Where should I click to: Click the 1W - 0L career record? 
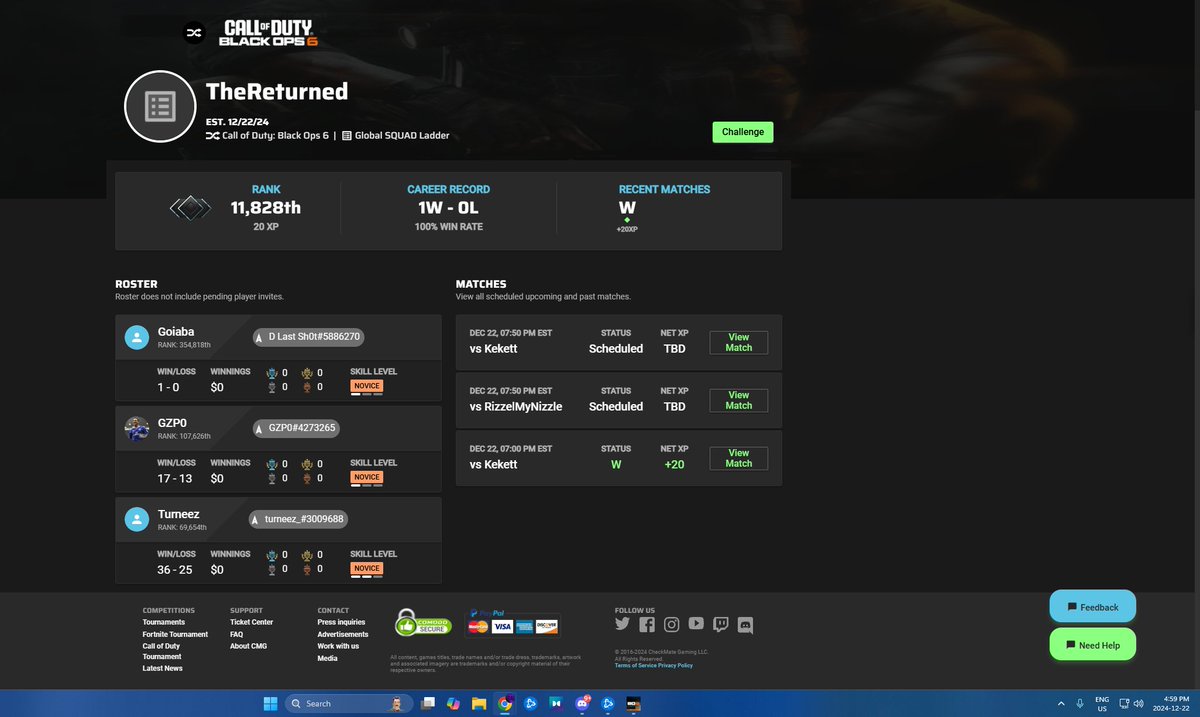tap(449, 208)
